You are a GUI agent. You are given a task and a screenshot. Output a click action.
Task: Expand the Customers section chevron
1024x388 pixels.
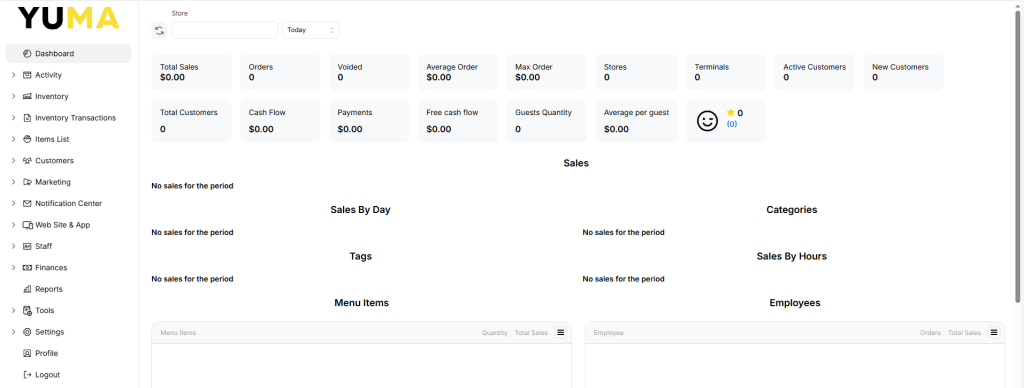click(14, 161)
